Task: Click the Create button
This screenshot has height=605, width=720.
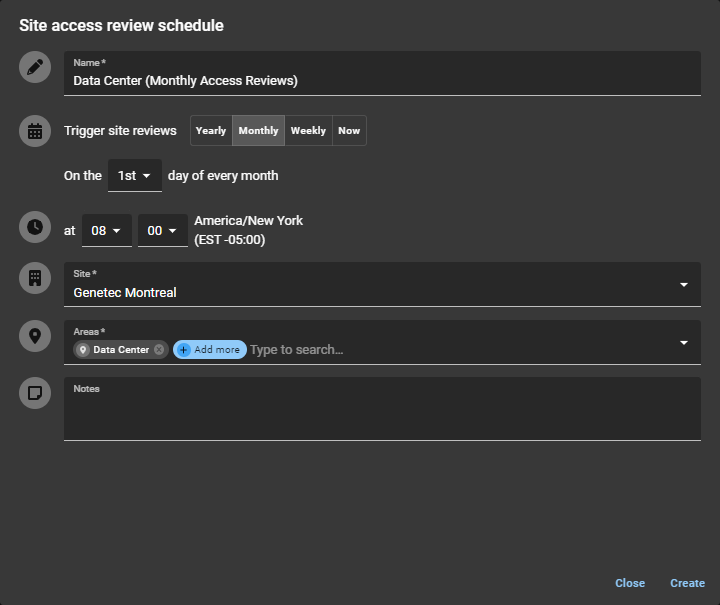Action: (x=687, y=583)
